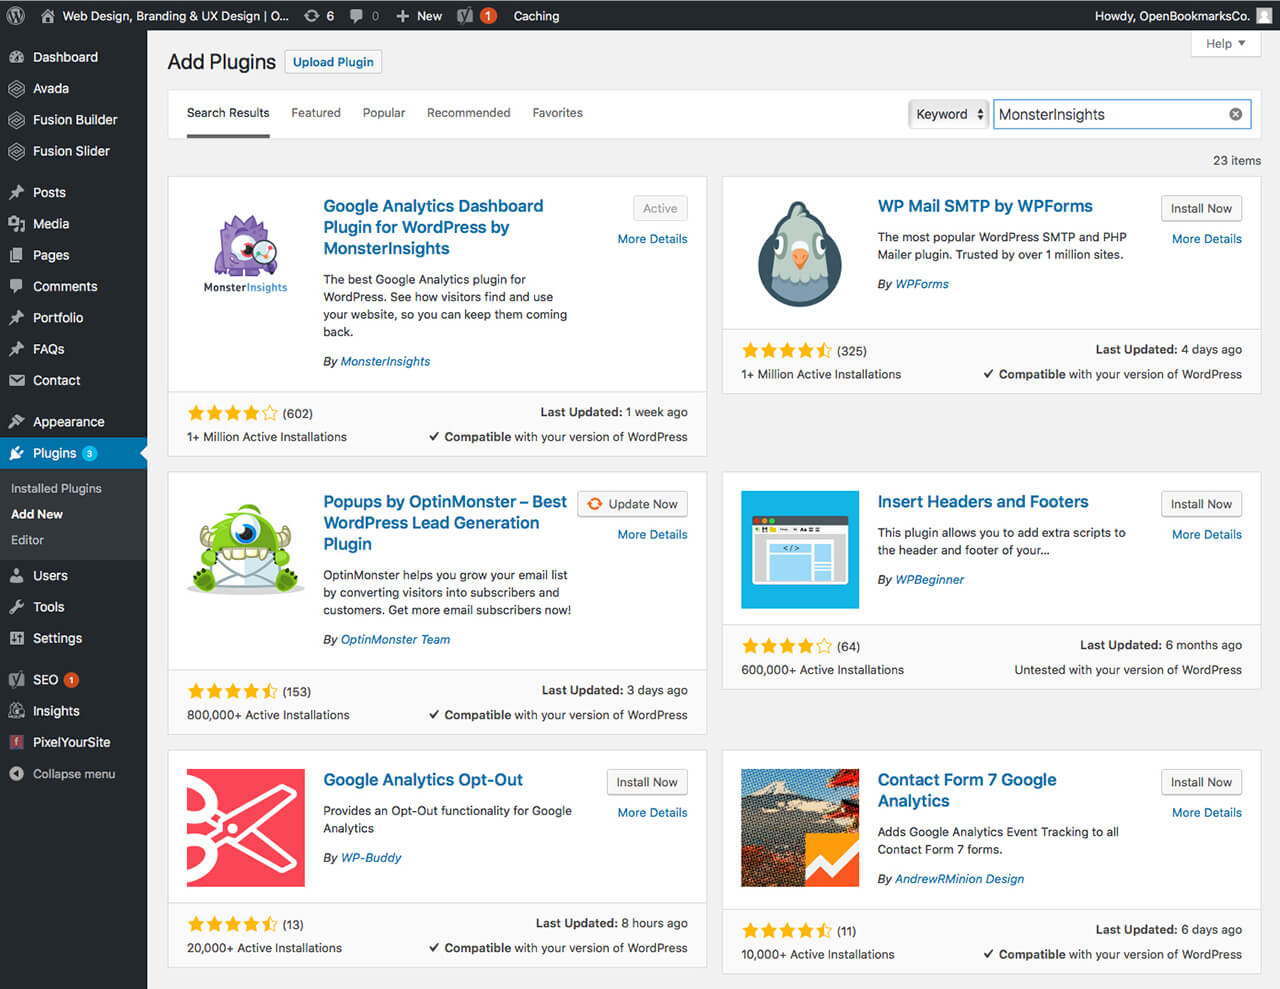
Task: Switch to the Favorites tab
Action: 557,113
